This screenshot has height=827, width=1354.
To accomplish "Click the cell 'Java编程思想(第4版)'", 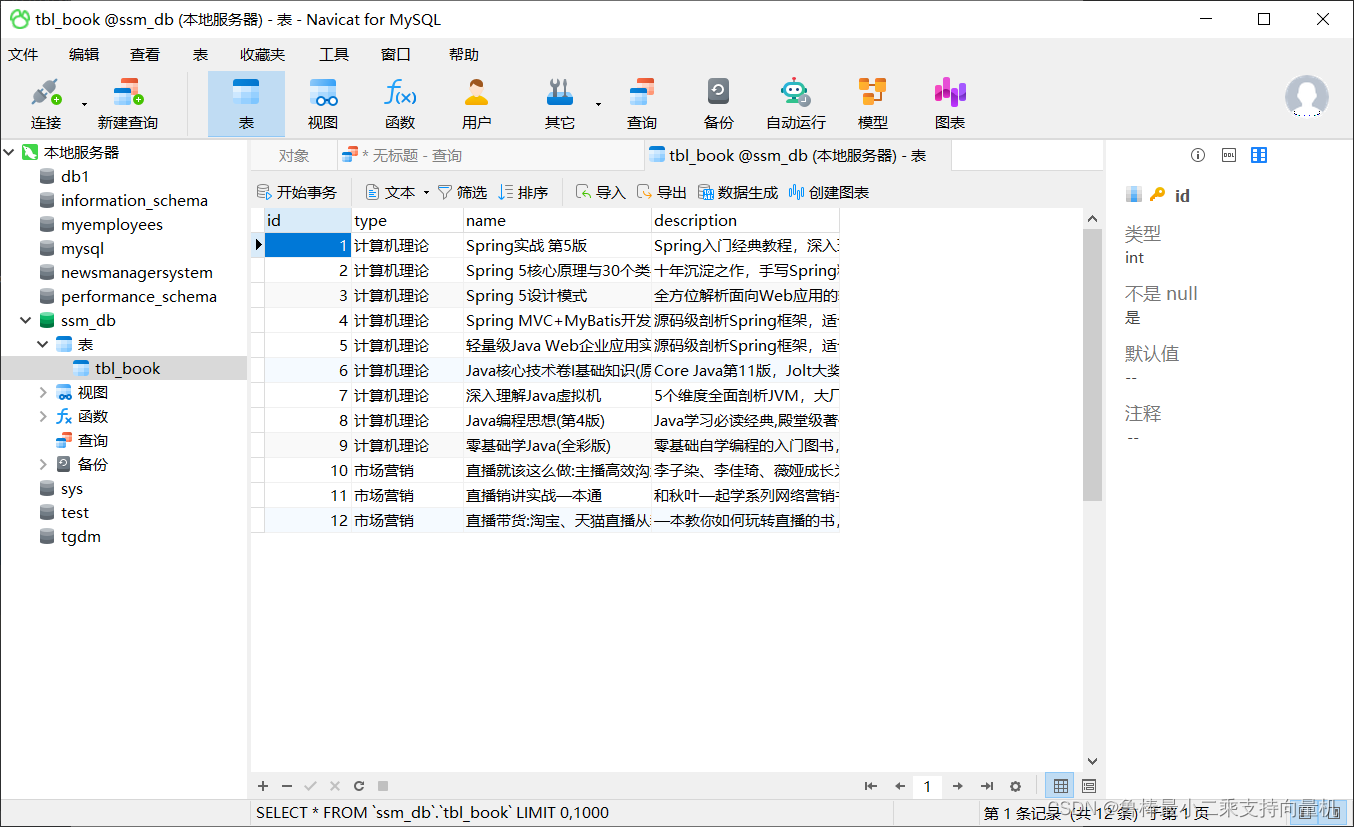I will coord(557,420).
